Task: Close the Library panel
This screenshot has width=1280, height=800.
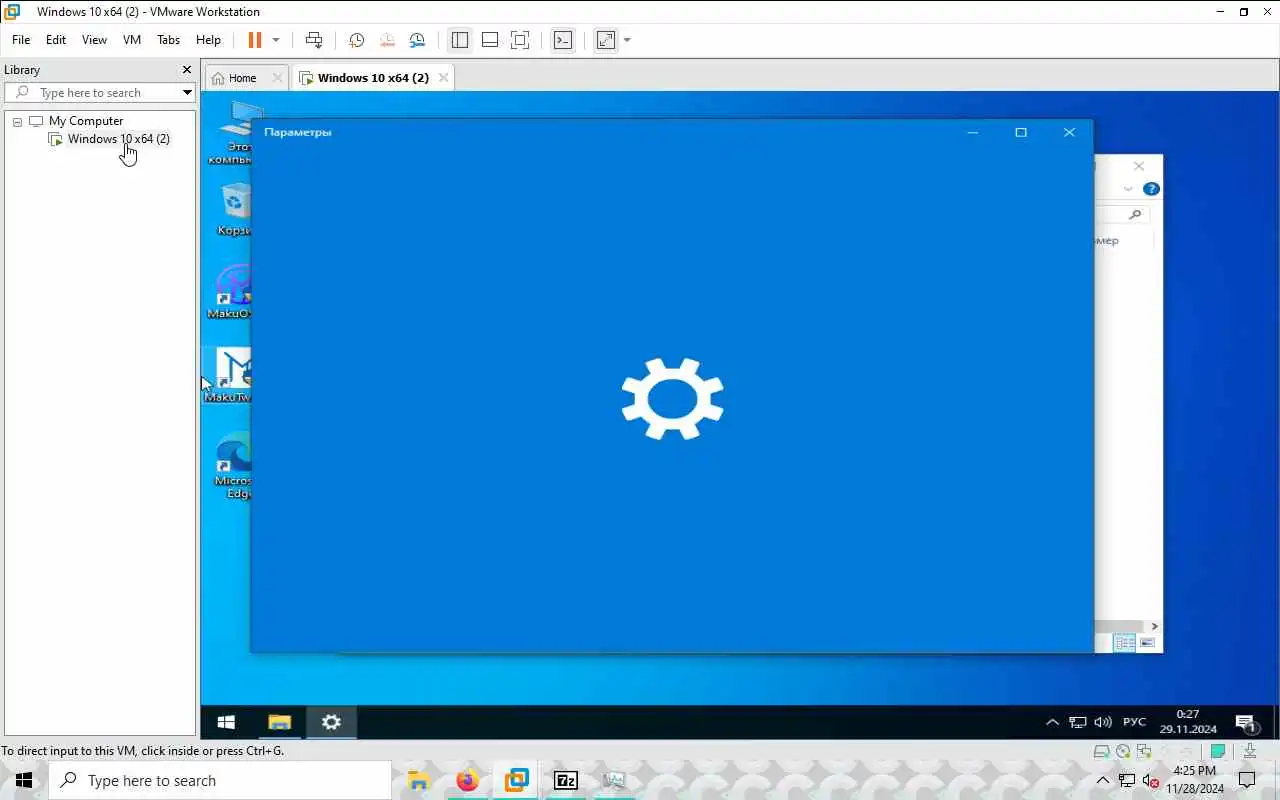Action: click(186, 70)
